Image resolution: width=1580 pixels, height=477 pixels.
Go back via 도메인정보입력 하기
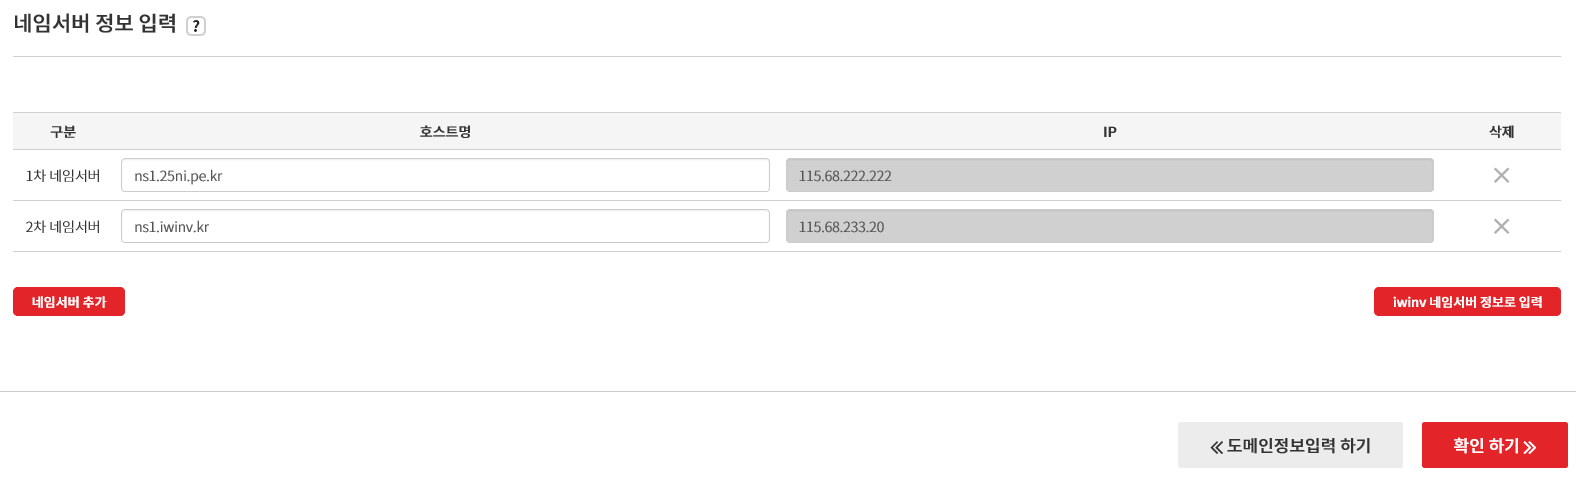point(1290,446)
